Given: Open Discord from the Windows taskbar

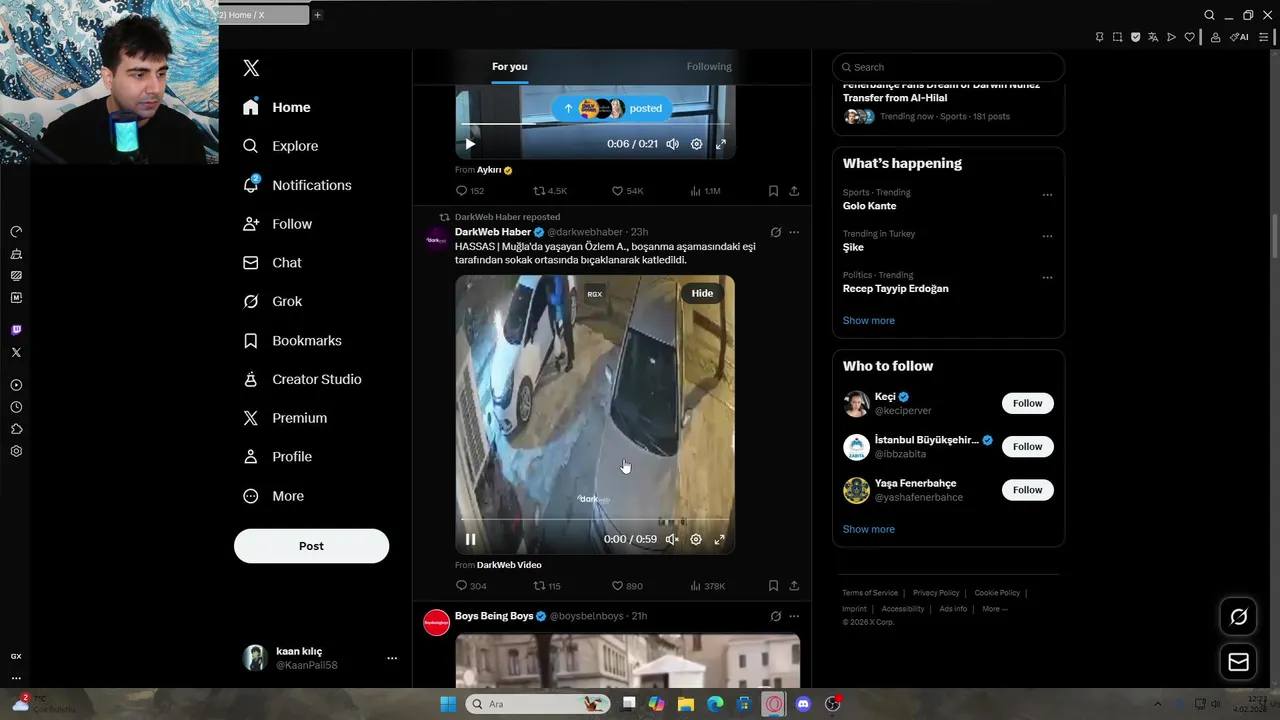Looking at the screenshot, I should [803, 704].
